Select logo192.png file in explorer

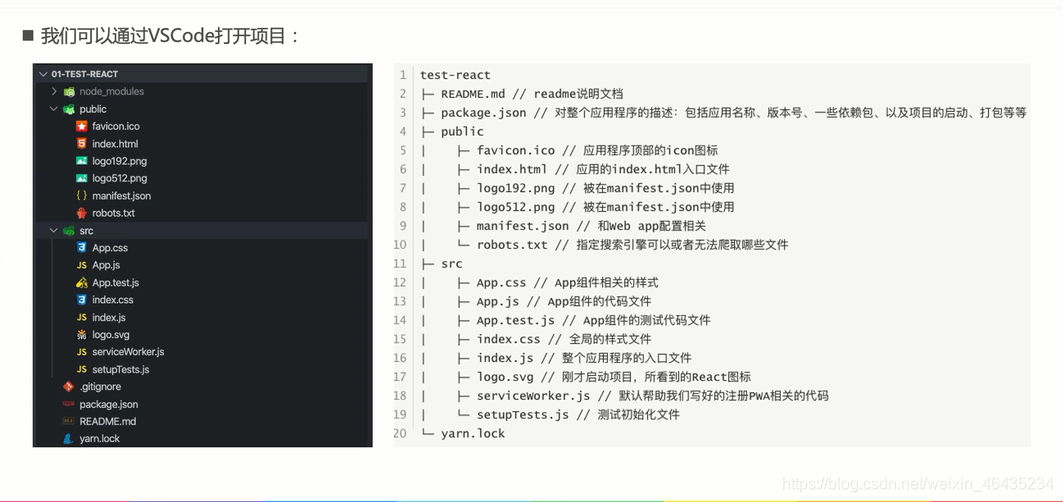119,161
